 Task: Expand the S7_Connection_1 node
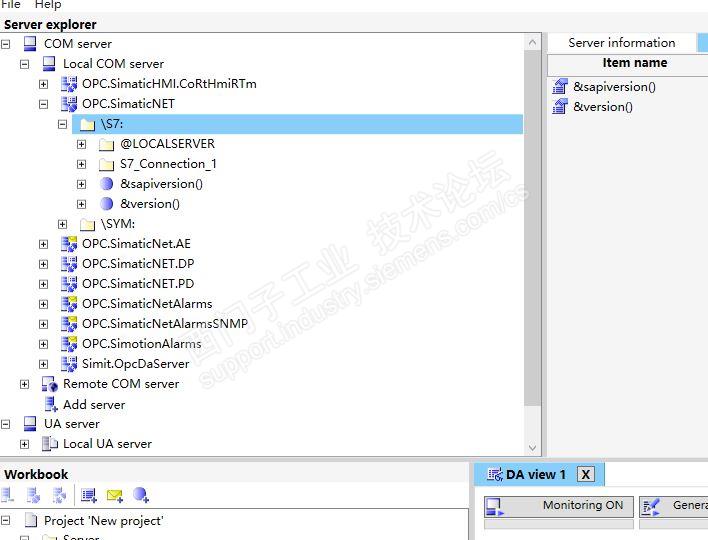[x=81, y=164]
